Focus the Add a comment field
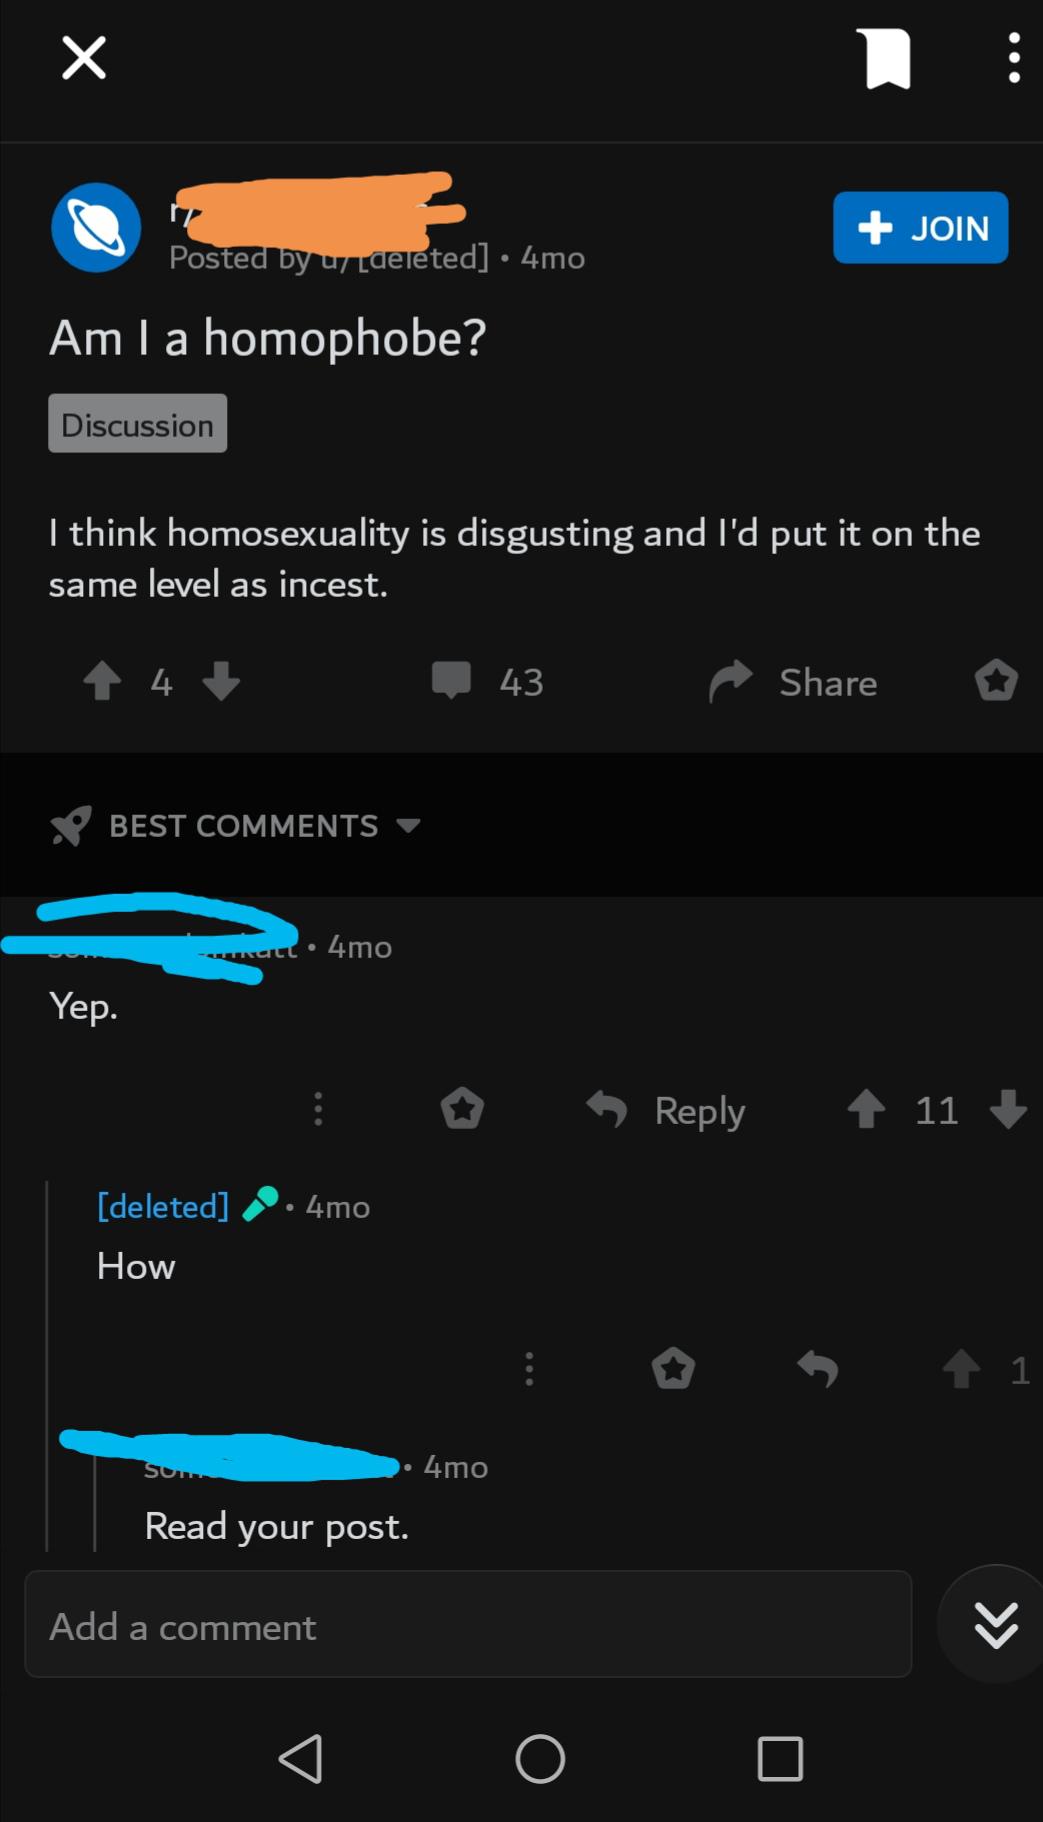The image size is (1043, 1822). [468, 1624]
